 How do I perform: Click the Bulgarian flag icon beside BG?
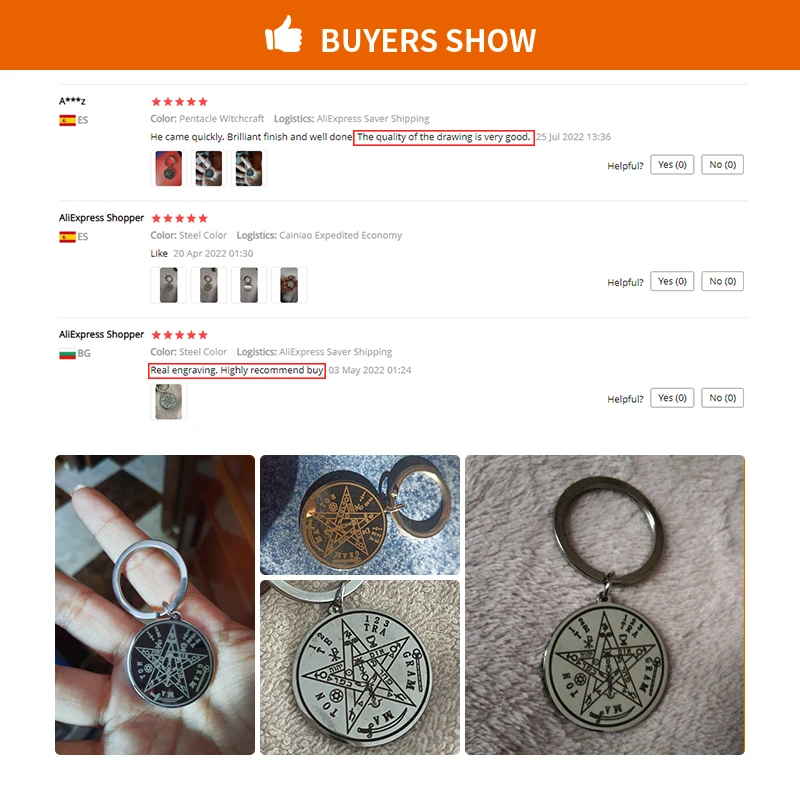[67, 354]
